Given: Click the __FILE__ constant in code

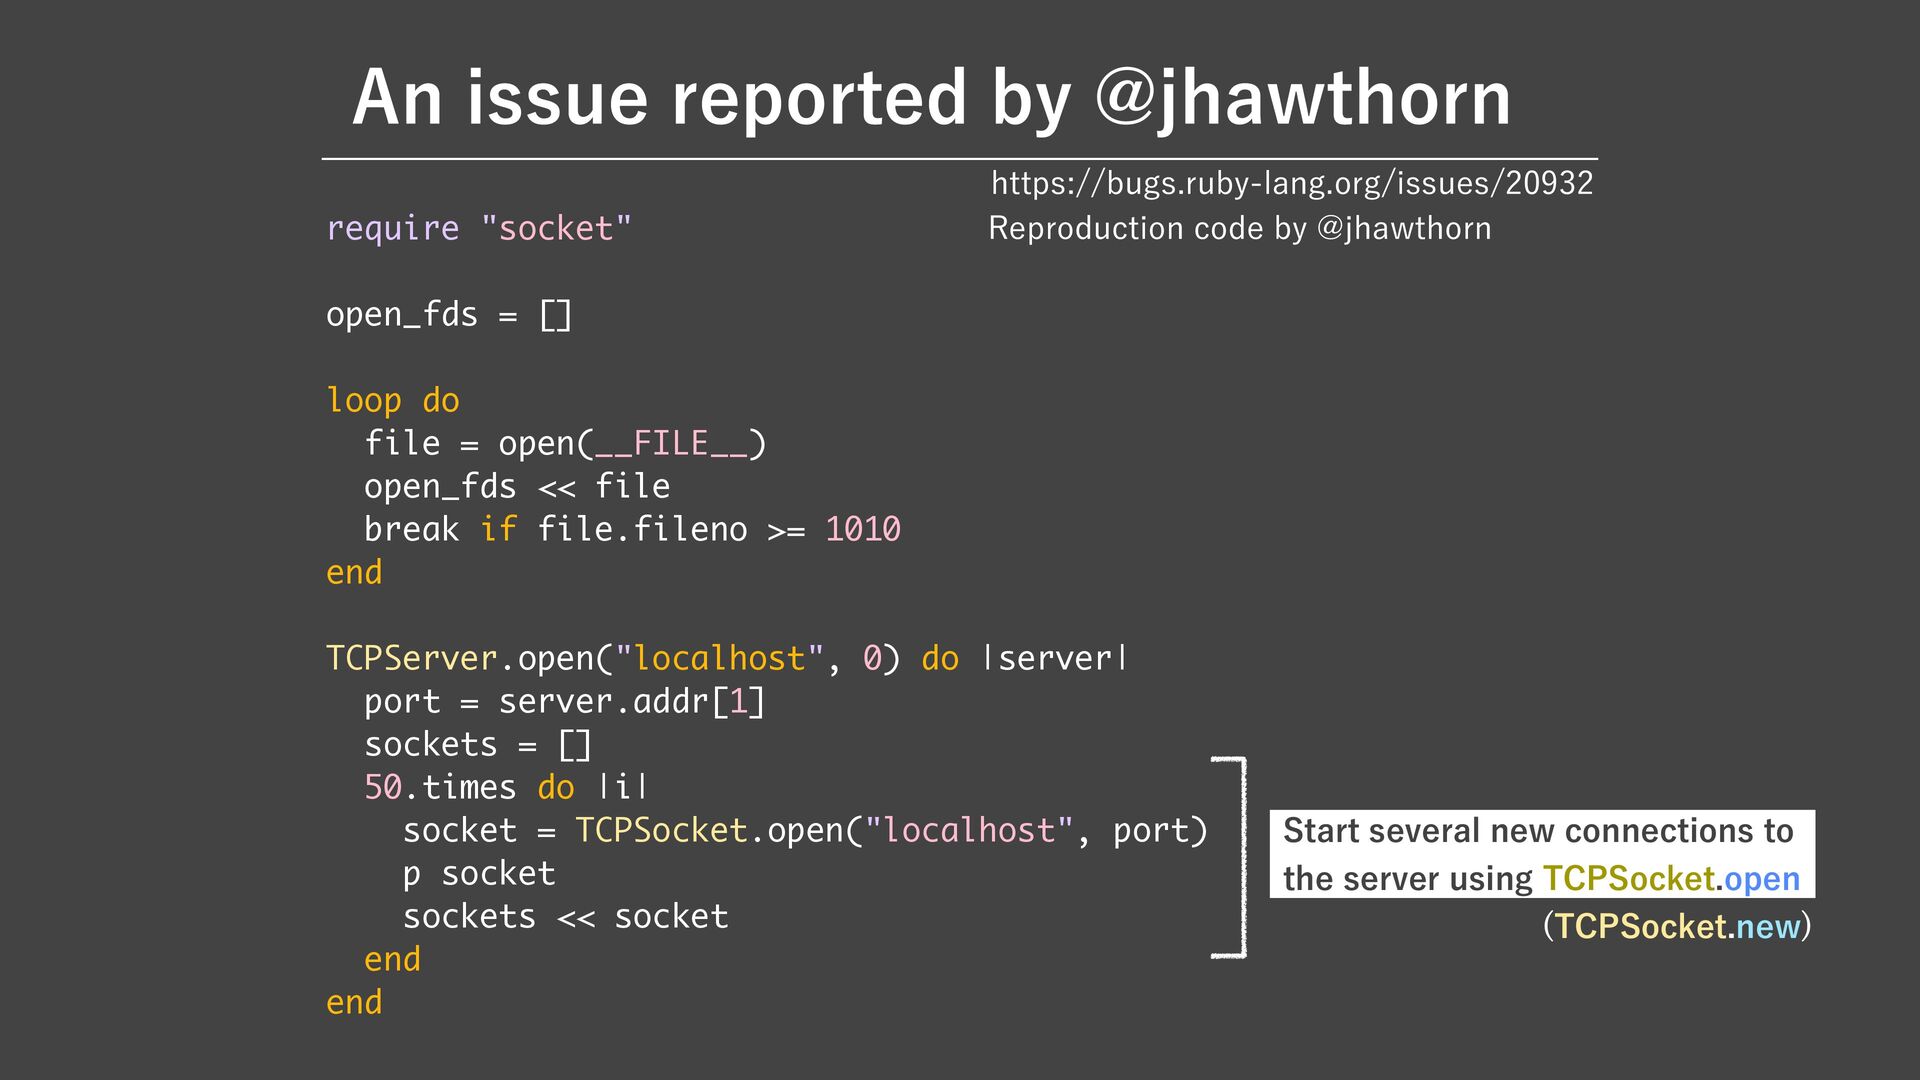Looking at the screenshot, I should (671, 443).
